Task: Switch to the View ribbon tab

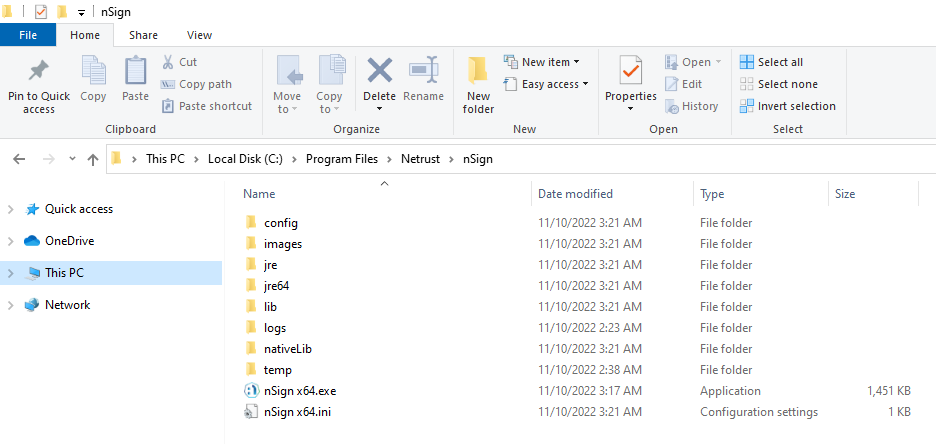Action: click(x=199, y=35)
